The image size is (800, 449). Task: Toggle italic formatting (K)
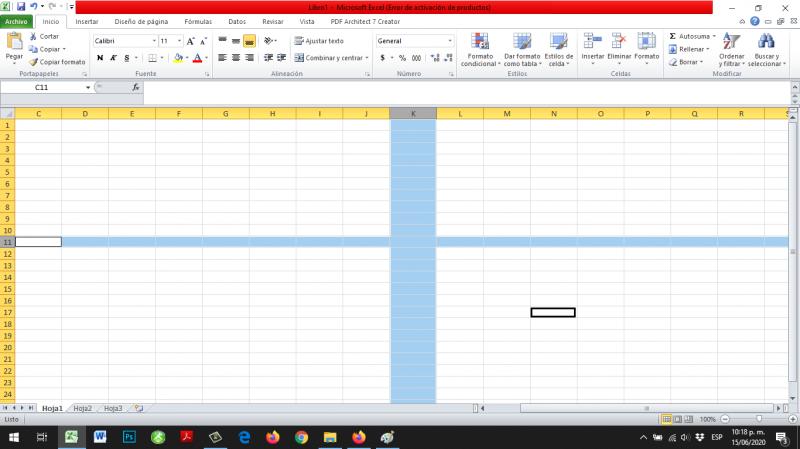(112, 58)
